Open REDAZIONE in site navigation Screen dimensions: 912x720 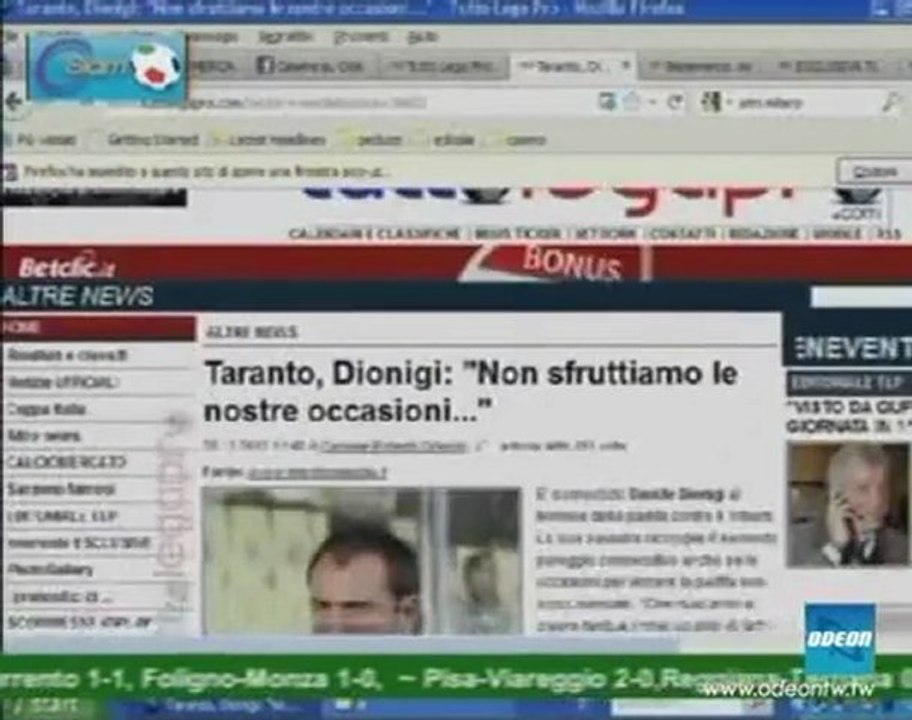click(x=764, y=234)
